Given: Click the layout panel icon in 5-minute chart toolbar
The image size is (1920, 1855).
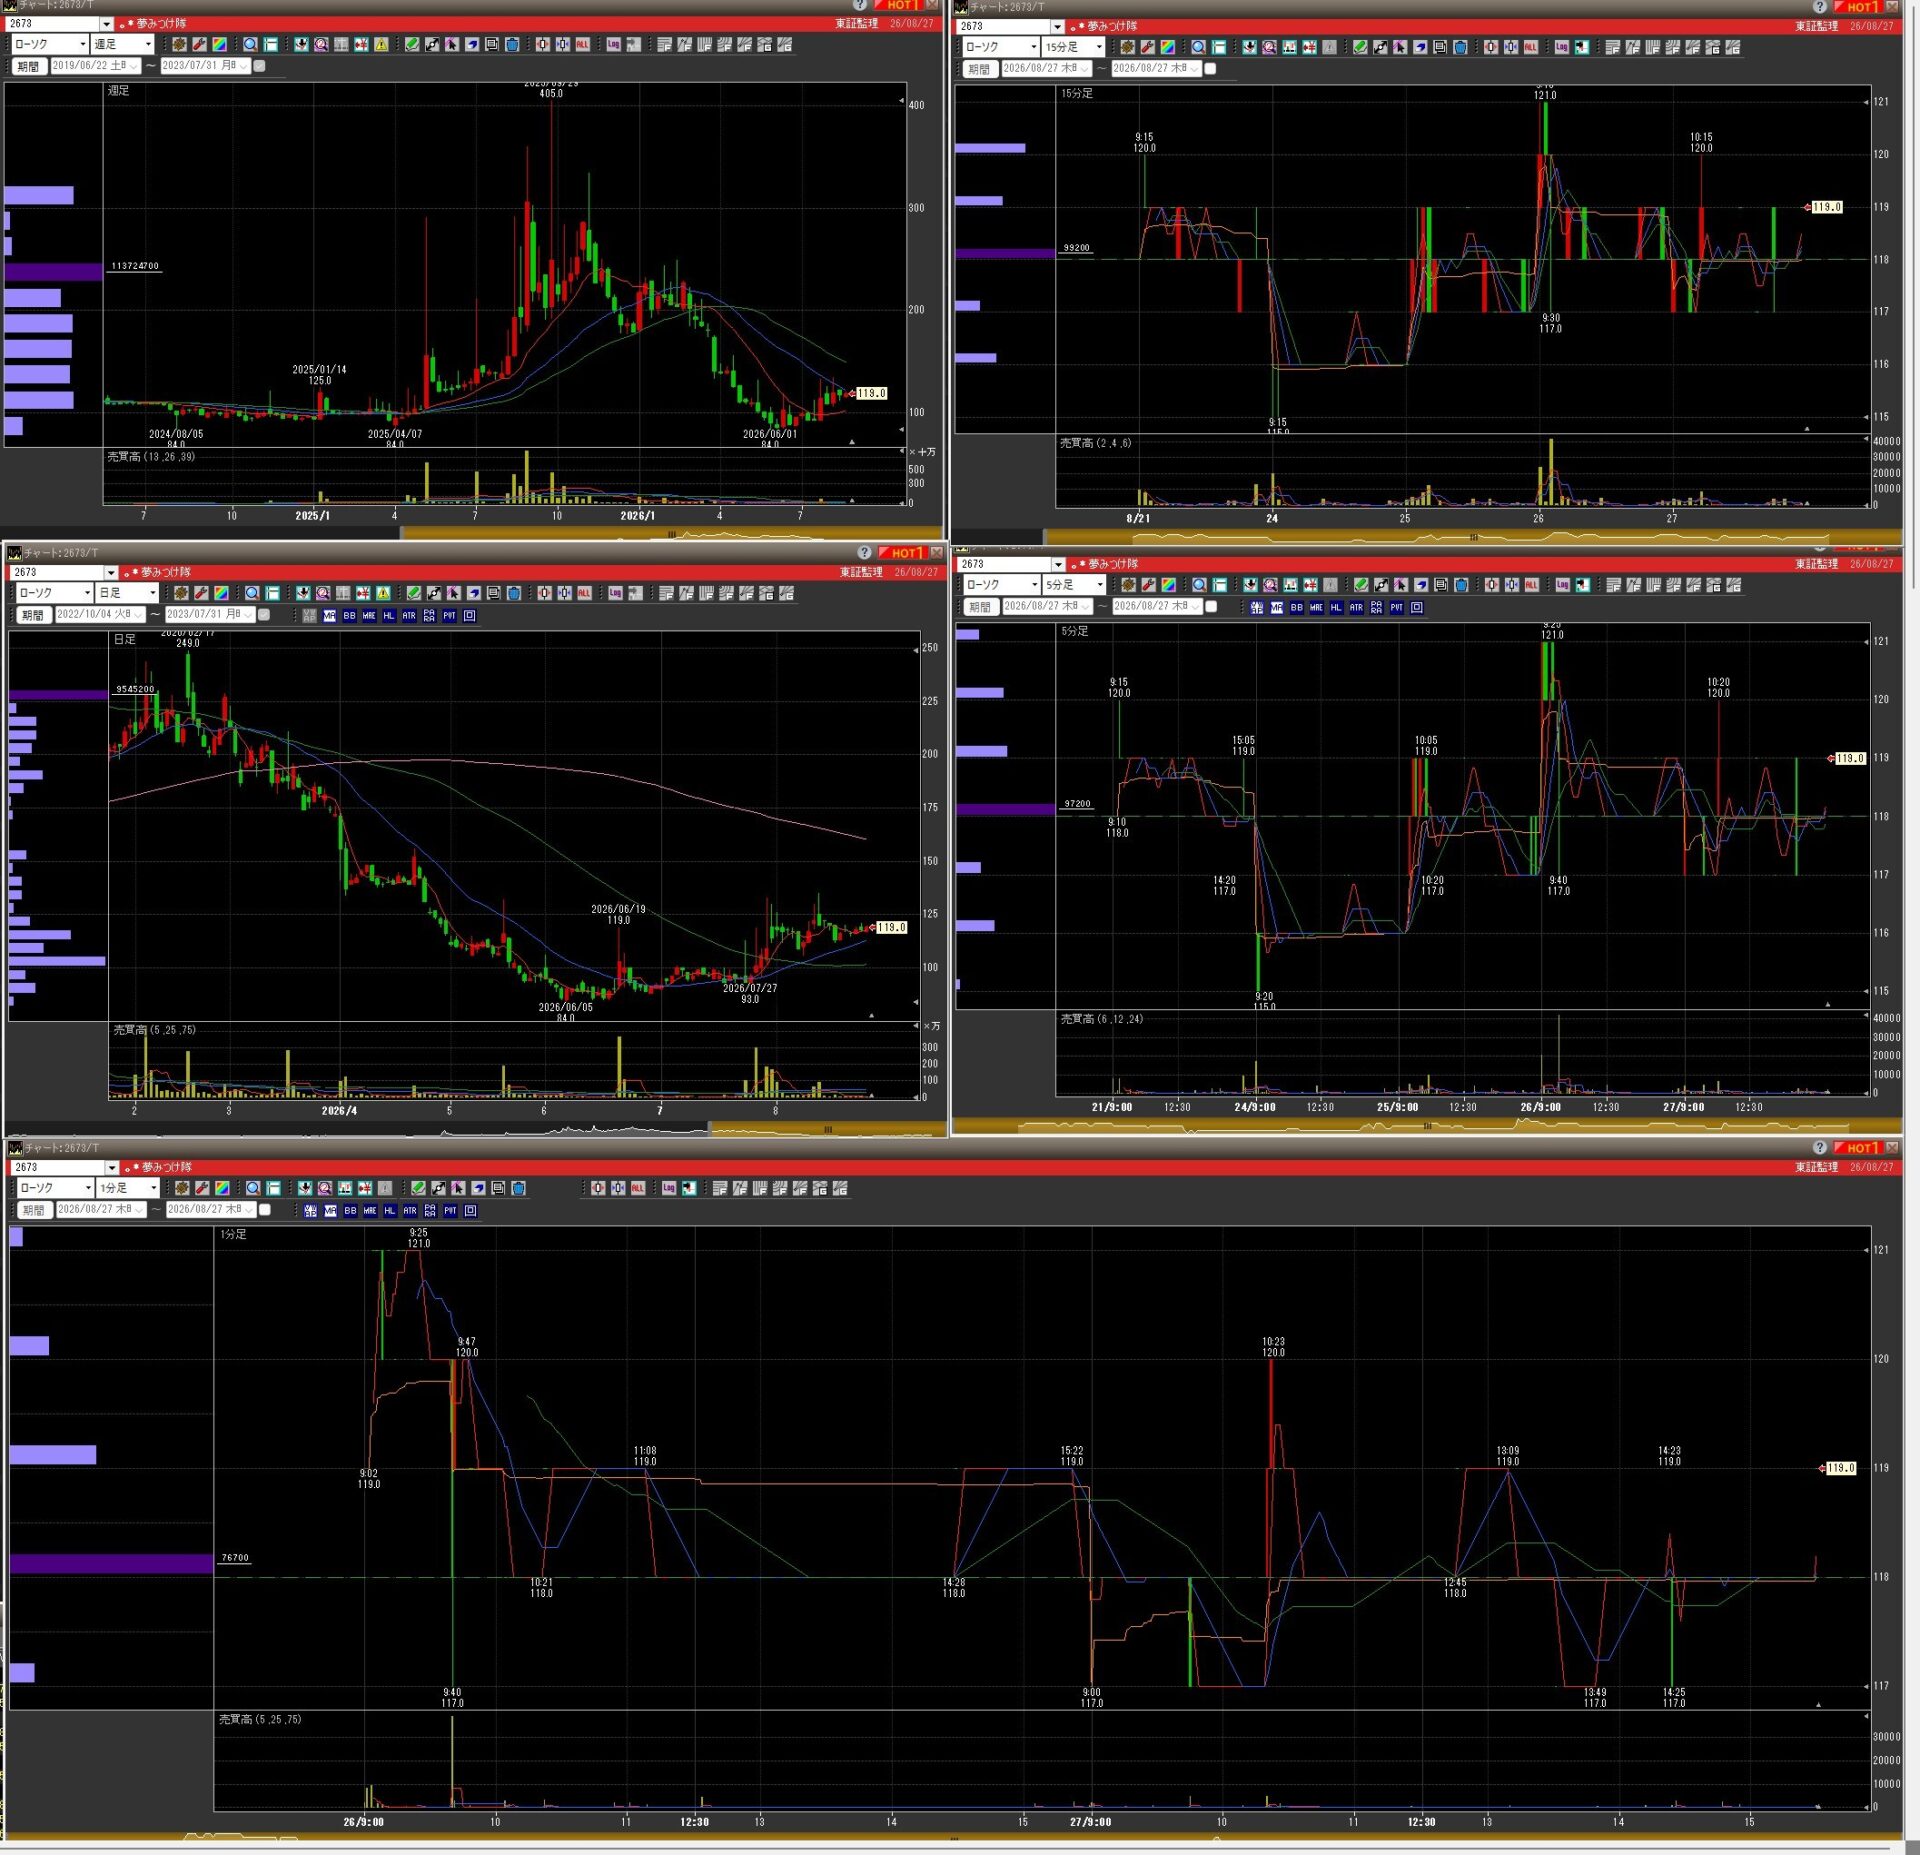Looking at the screenshot, I should pyautogui.click(x=1220, y=585).
